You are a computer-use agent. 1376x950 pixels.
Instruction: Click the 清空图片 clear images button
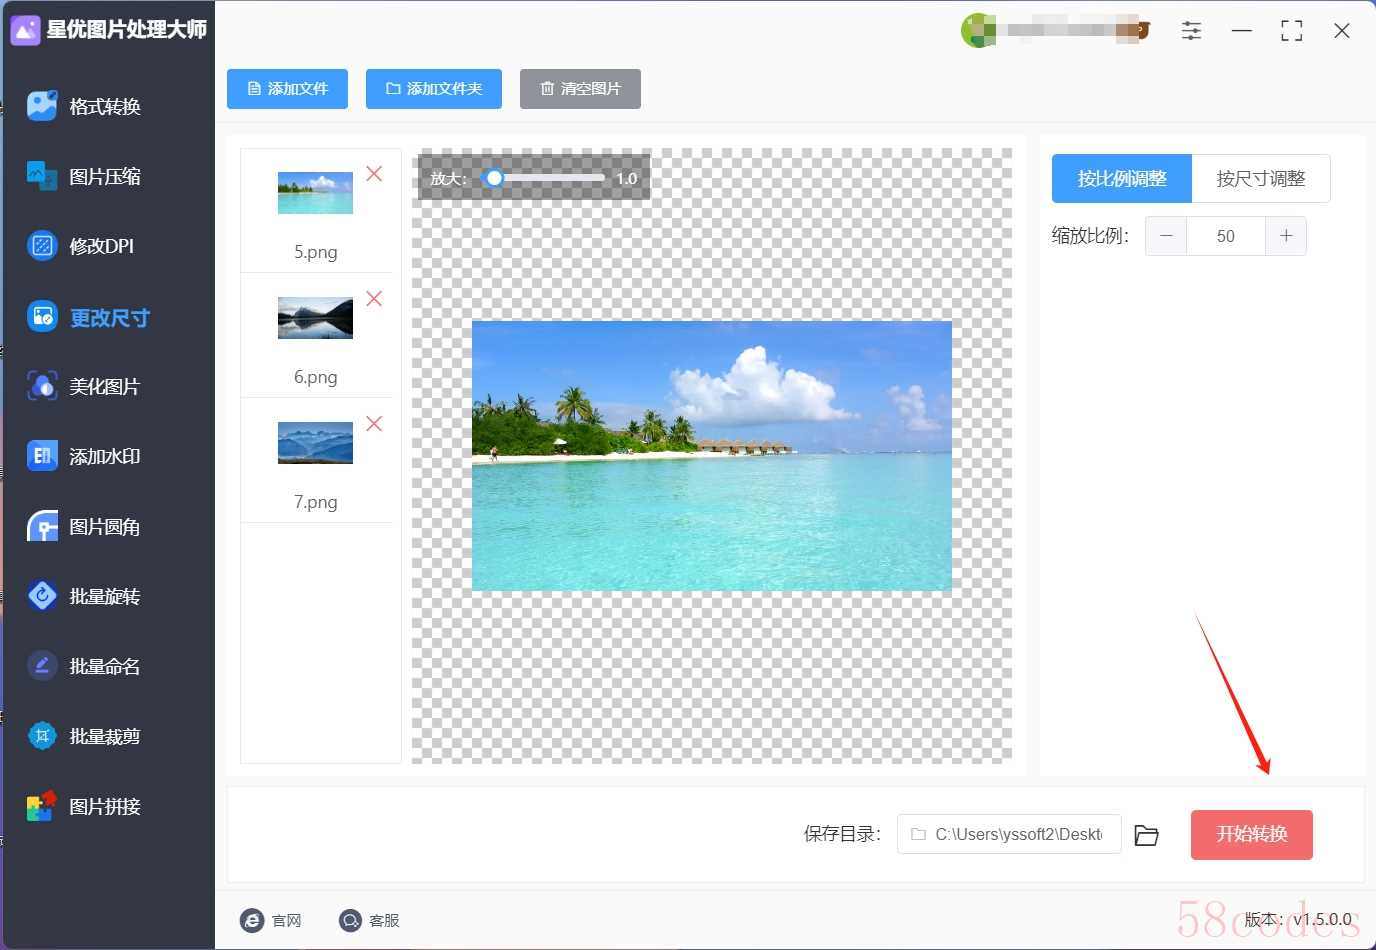pos(580,89)
